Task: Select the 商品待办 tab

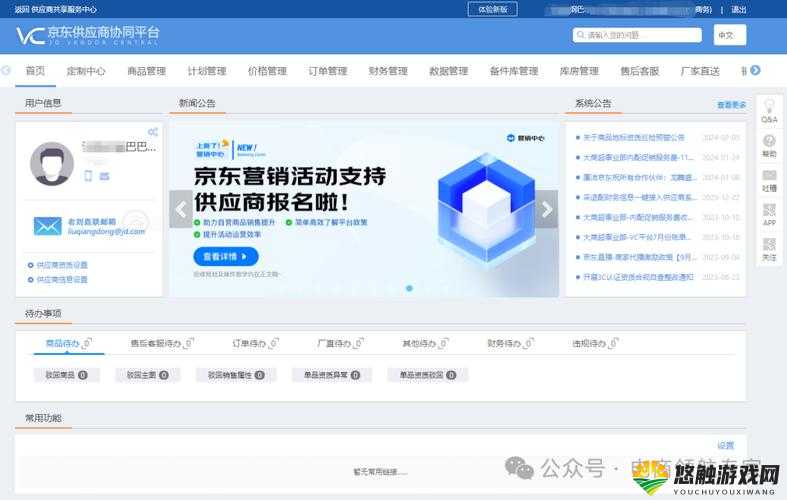Action: tap(68, 343)
